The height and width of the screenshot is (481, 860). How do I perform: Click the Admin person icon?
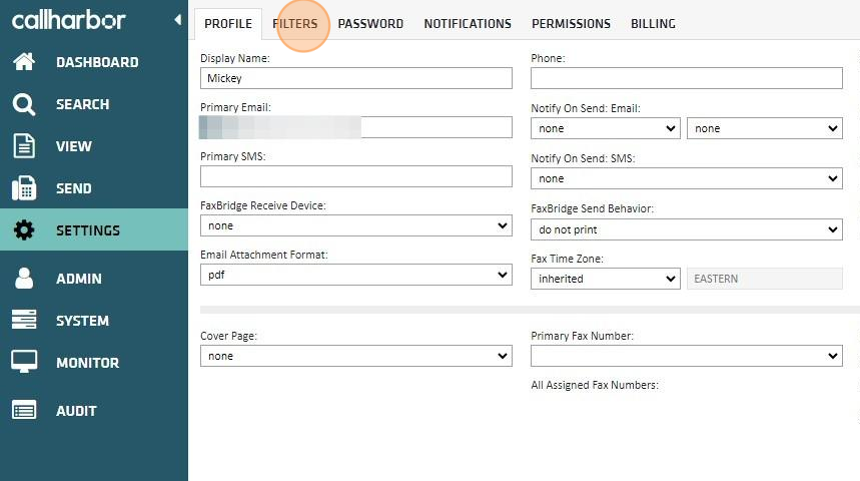point(24,279)
